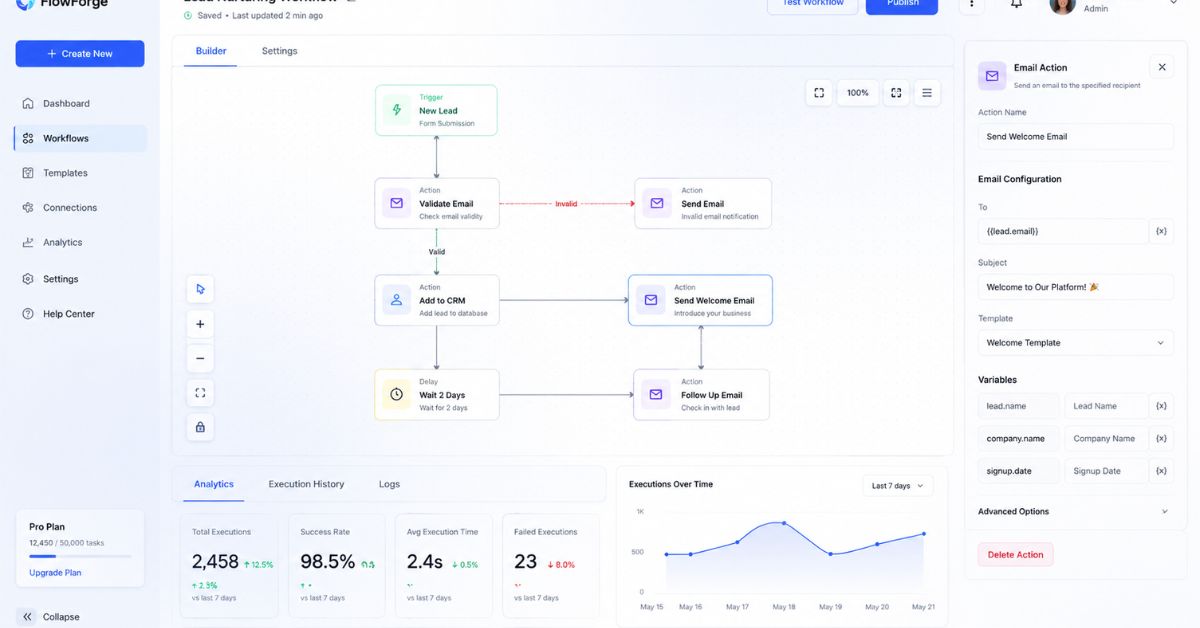Screen dimensions: 1200x628
Task: Click the Connections sidebar icon
Action: (x=28, y=208)
